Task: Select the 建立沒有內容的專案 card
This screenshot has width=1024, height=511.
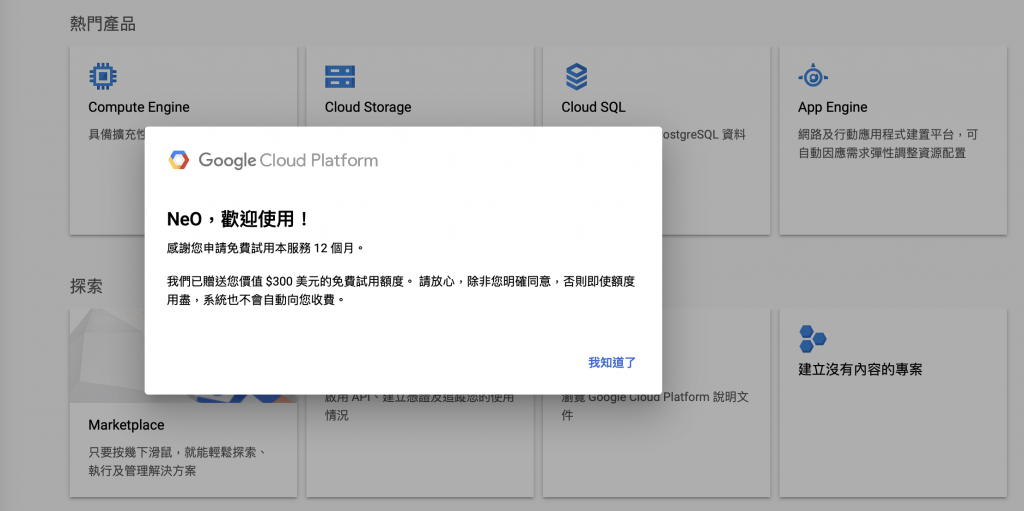Action: (893, 403)
